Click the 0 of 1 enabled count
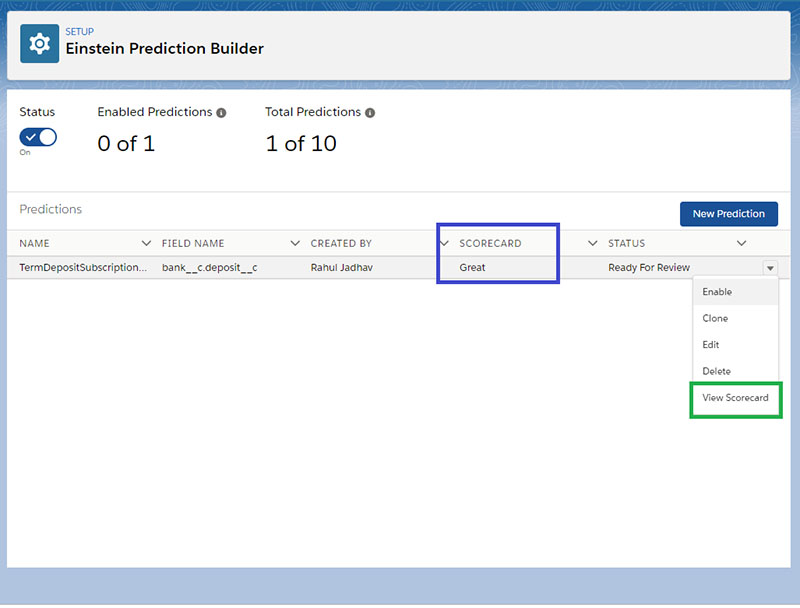The image size is (800, 608). (x=126, y=143)
